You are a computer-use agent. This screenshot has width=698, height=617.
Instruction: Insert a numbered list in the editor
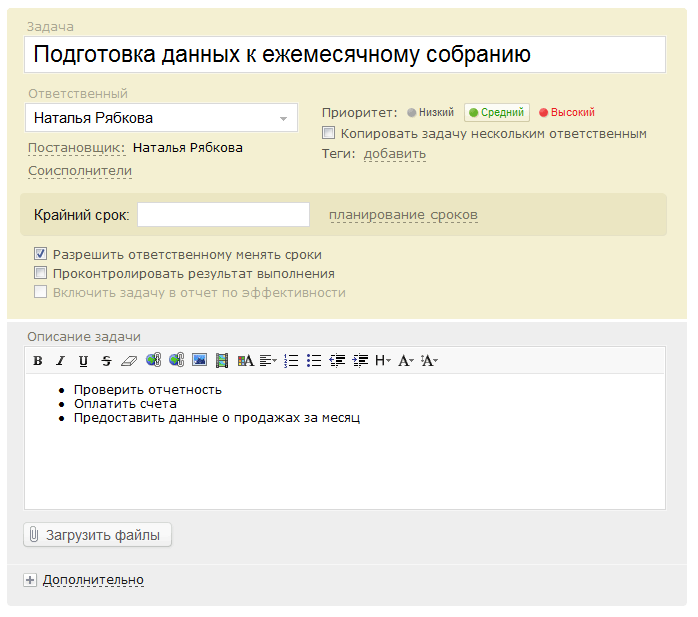(291, 361)
